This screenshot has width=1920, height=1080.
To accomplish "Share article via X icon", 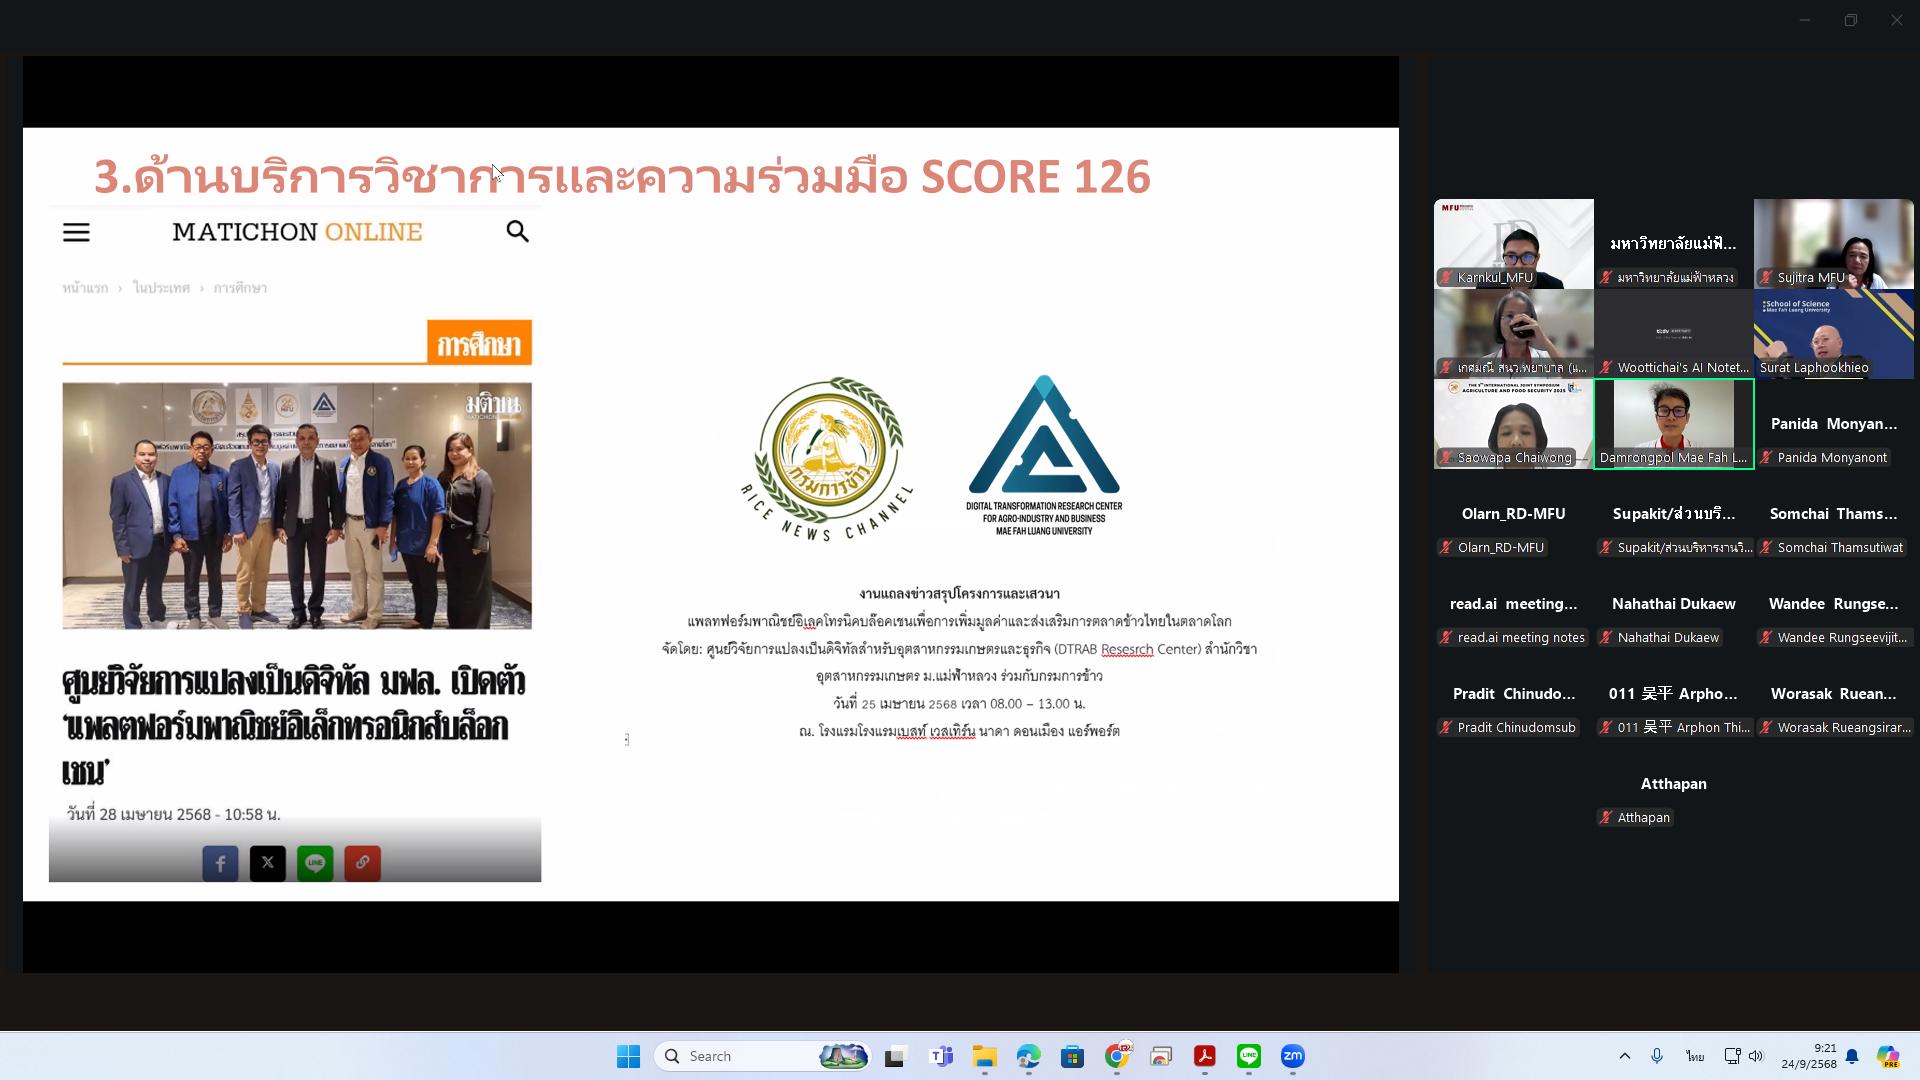I will (267, 863).
